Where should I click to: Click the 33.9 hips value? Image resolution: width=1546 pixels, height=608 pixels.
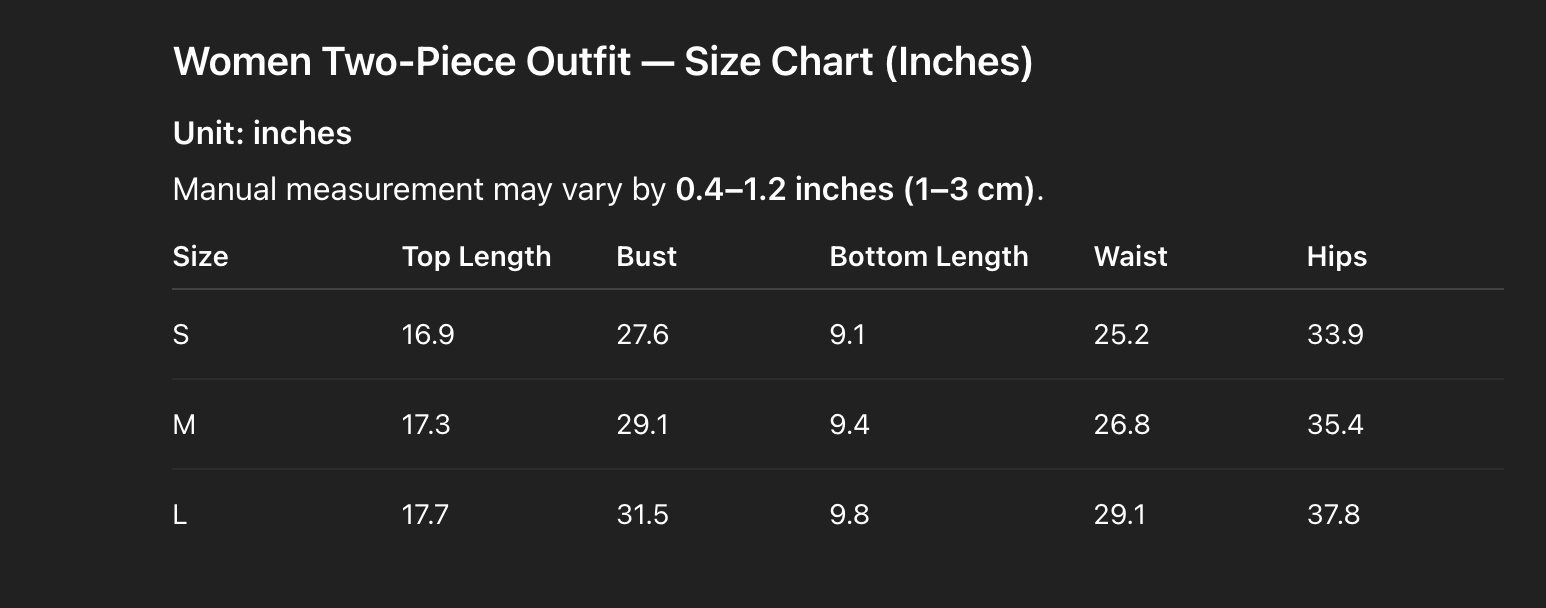1334,335
